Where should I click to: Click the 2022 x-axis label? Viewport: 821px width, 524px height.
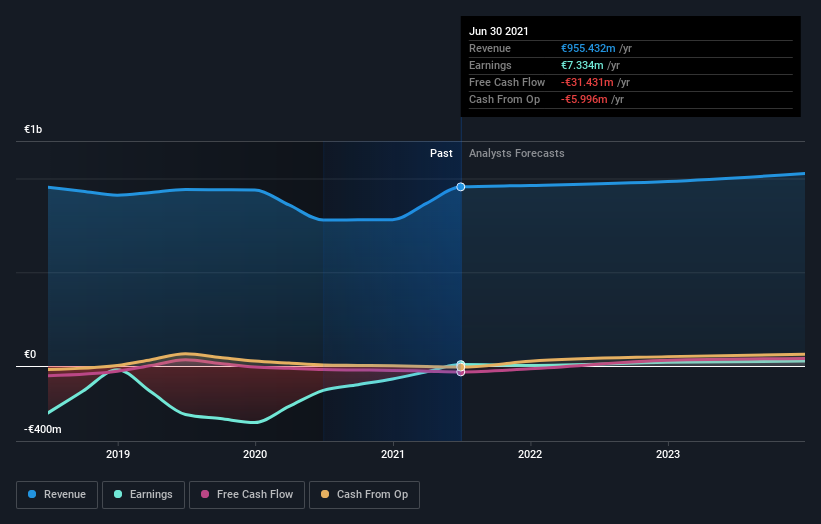pyautogui.click(x=530, y=454)
